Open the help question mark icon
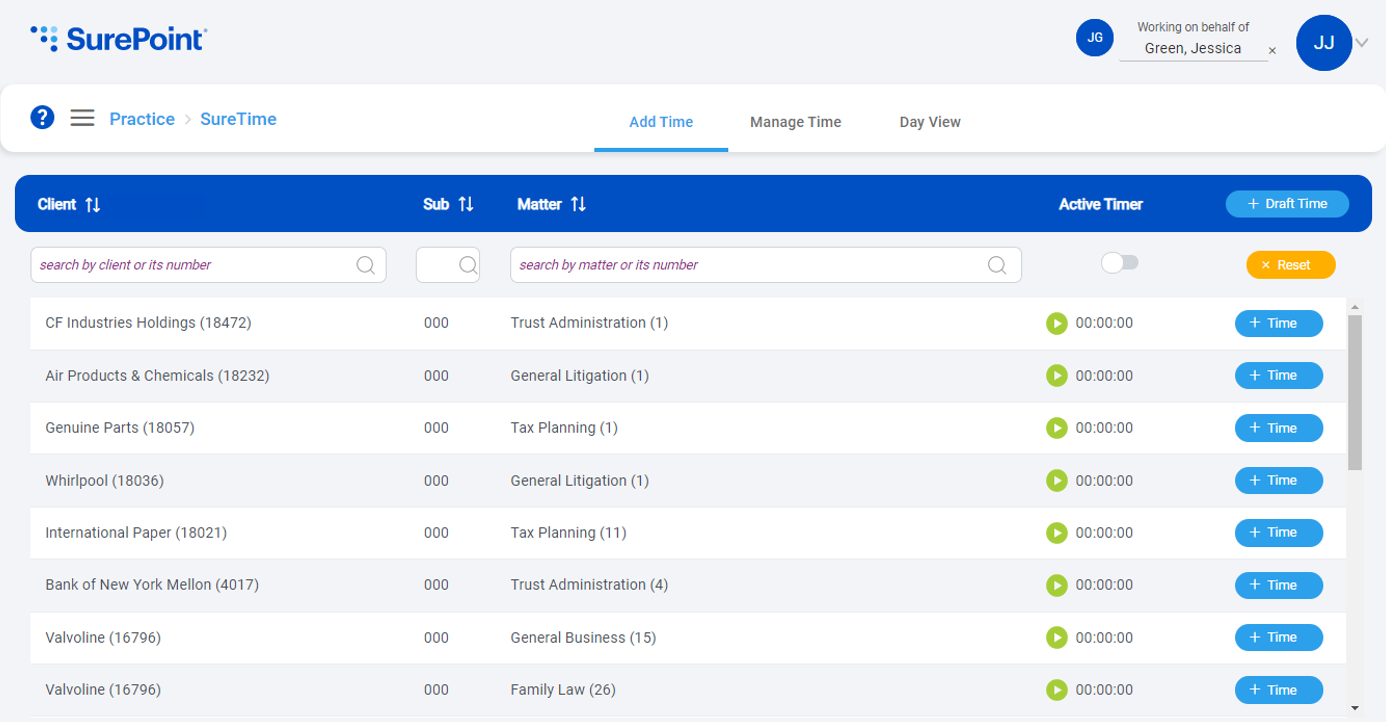The height and width of the screenshot is (722, 1386). [x=42, y=118]
